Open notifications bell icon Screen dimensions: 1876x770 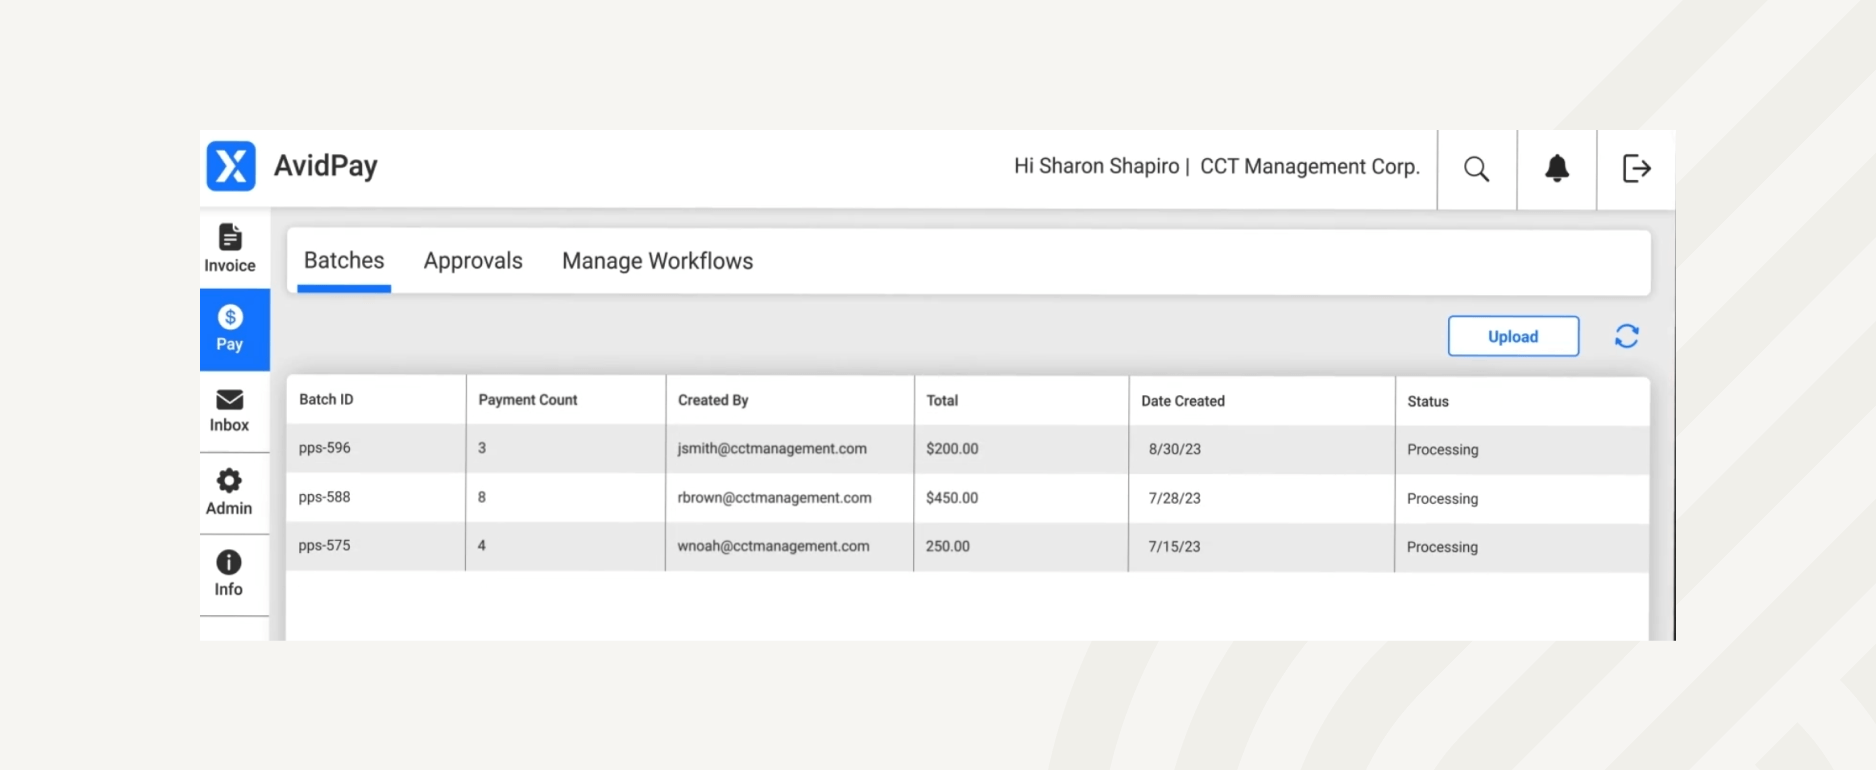[1557, 168]
